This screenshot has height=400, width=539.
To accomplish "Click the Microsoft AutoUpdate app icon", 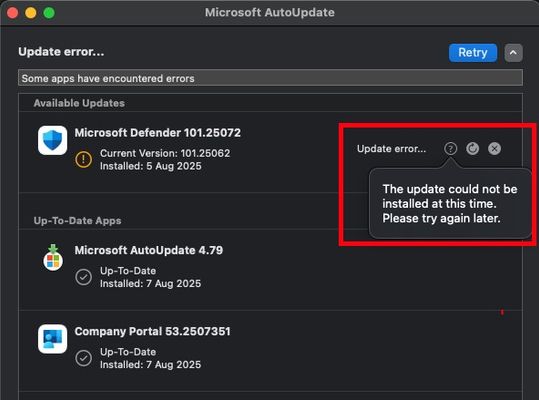I will coord(53,258).
